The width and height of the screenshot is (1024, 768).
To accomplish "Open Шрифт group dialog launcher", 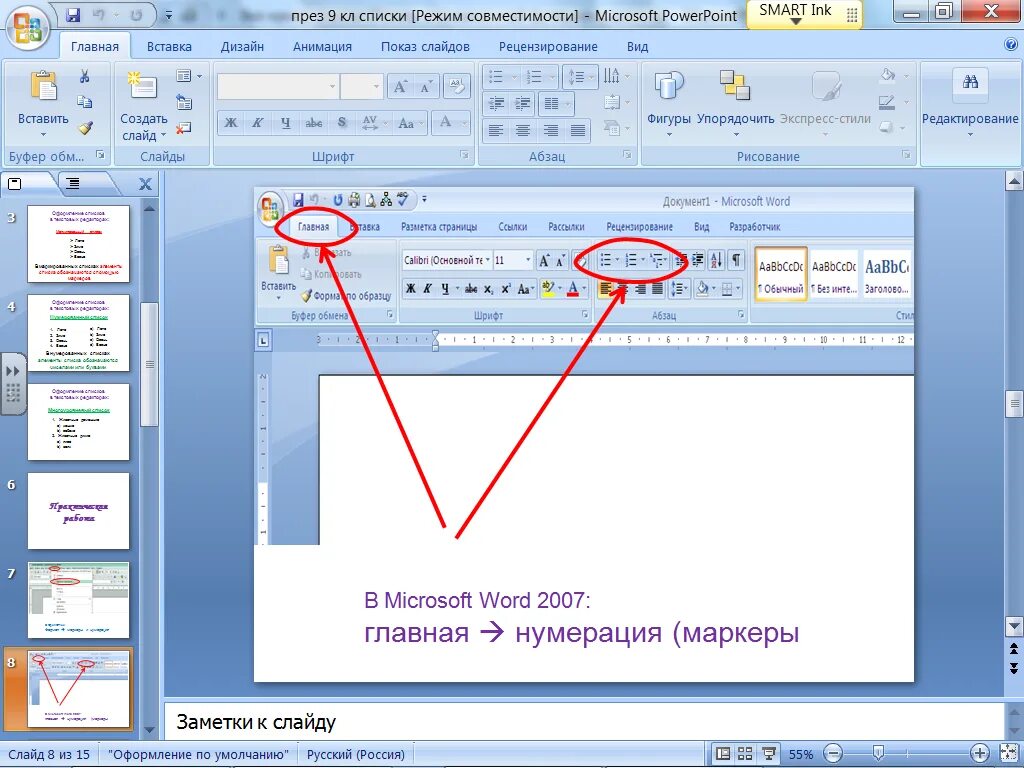I will [x=464, y=155].
